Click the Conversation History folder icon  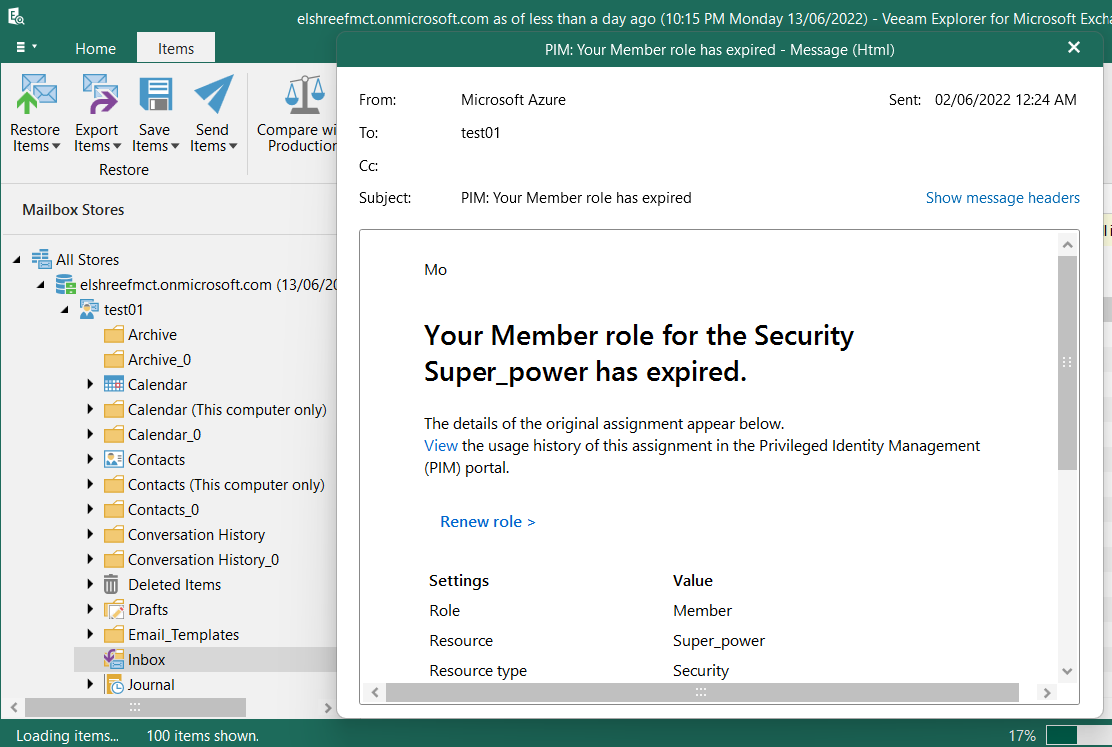[113, 535]
